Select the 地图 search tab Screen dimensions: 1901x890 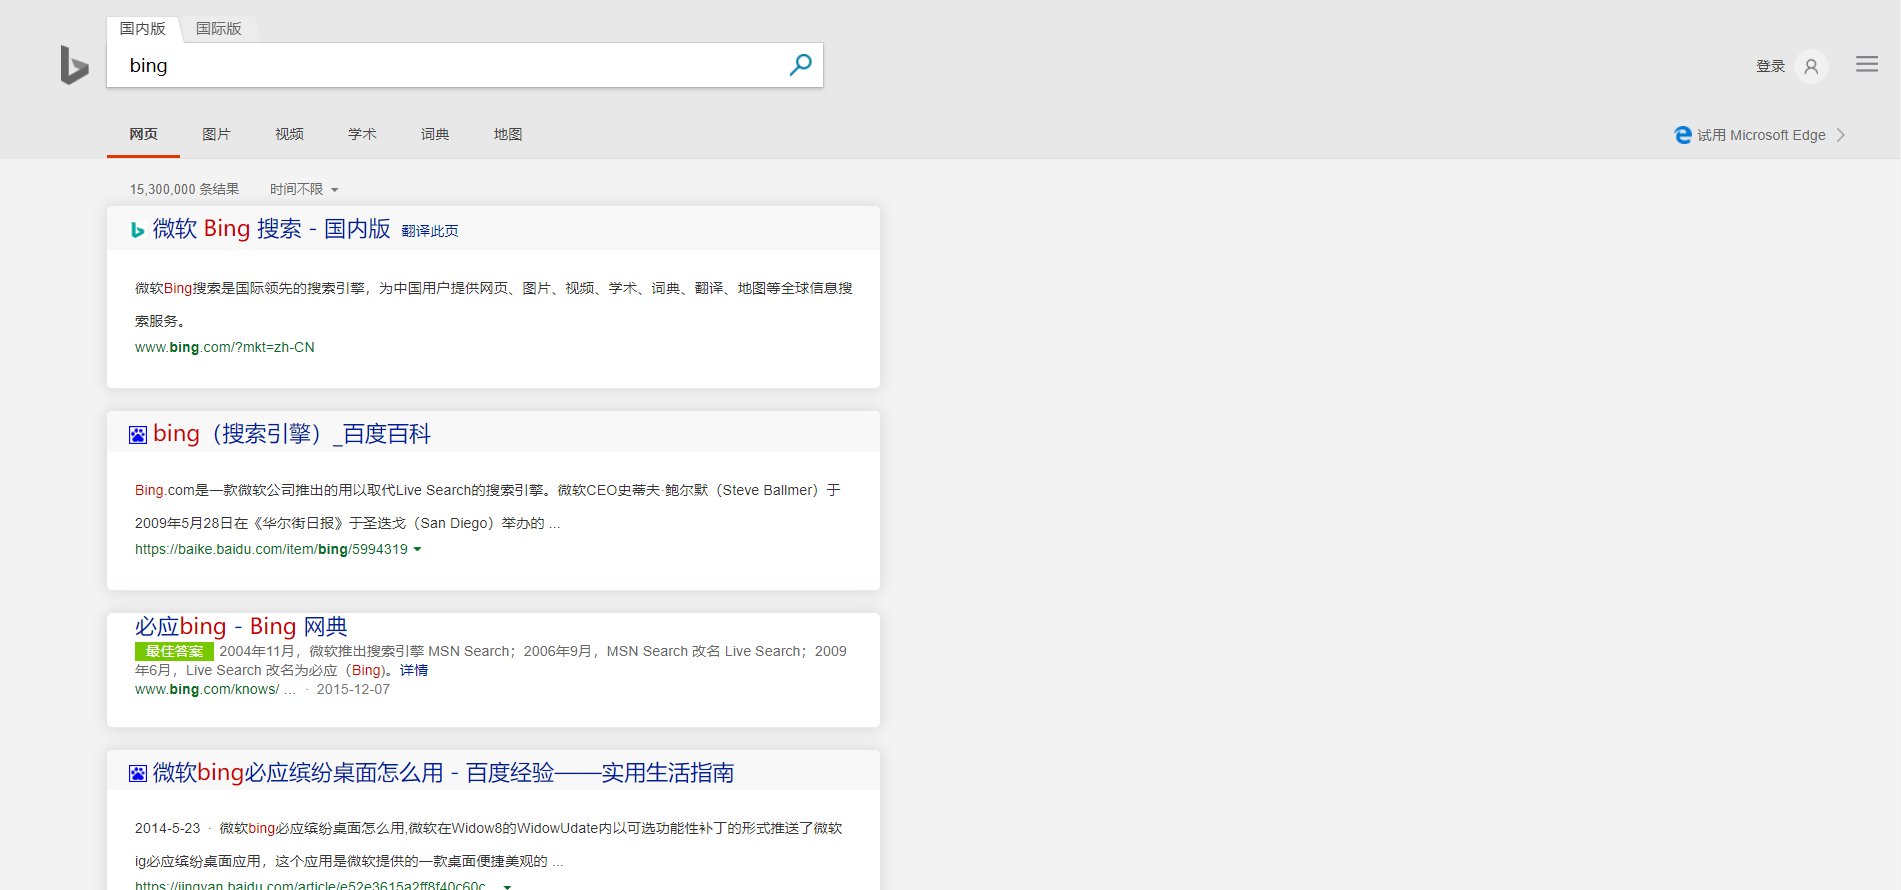click(x=508, y=134)
